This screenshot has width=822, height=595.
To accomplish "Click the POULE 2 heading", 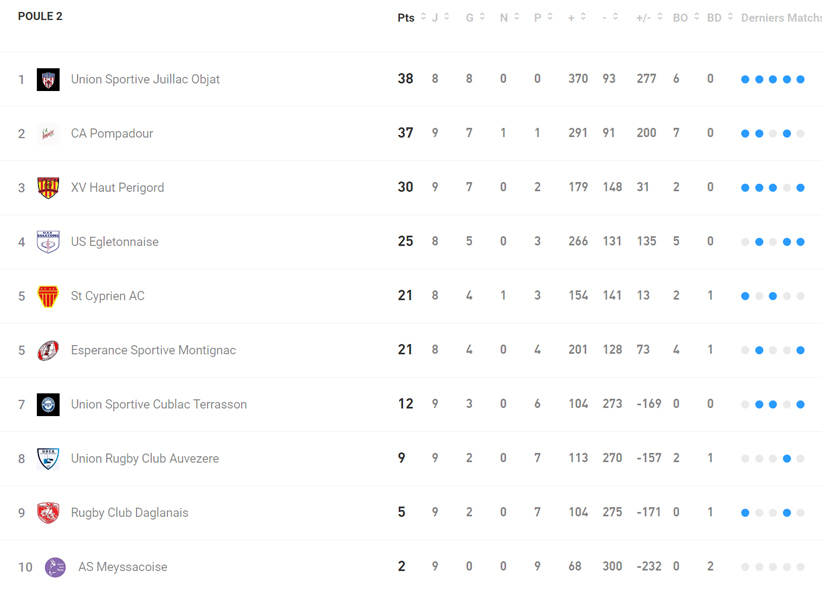I will click(40, 17).
